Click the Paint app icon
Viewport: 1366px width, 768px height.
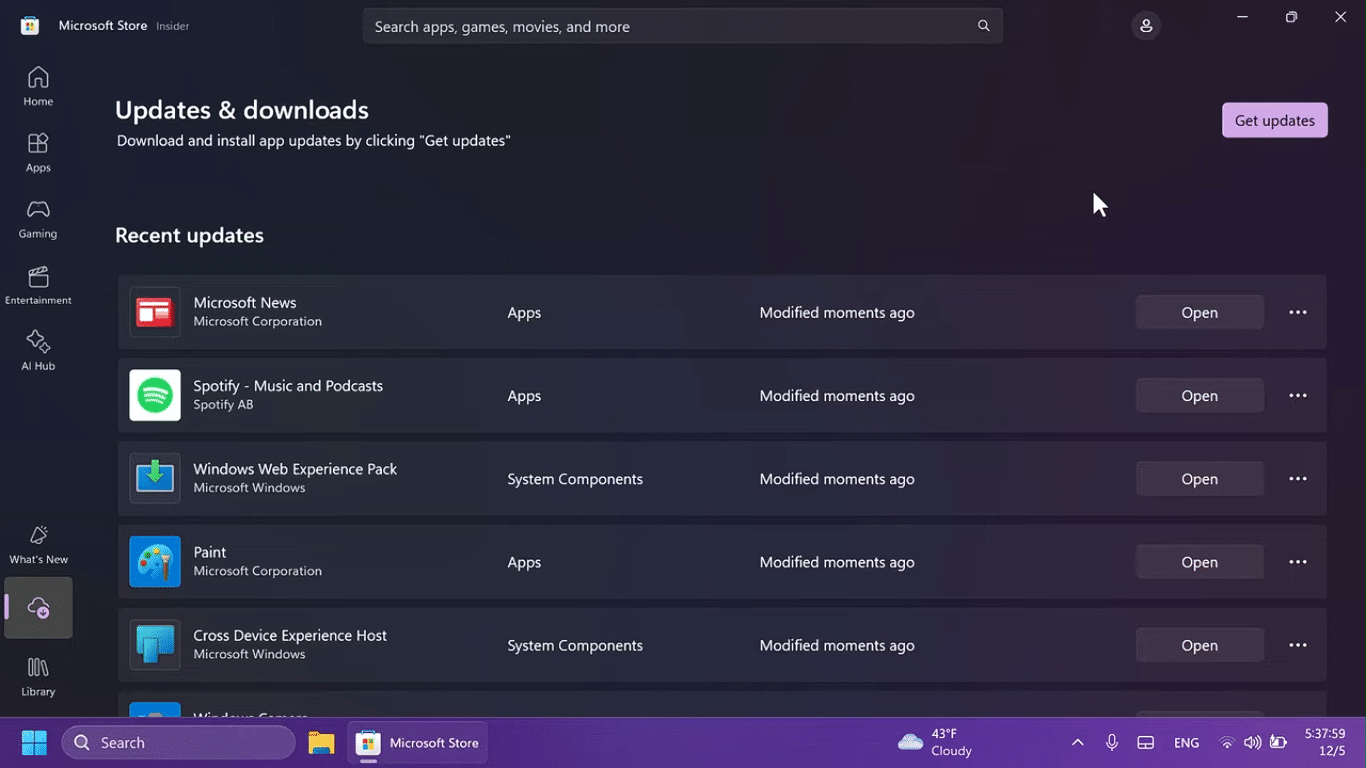coord(155,561)
